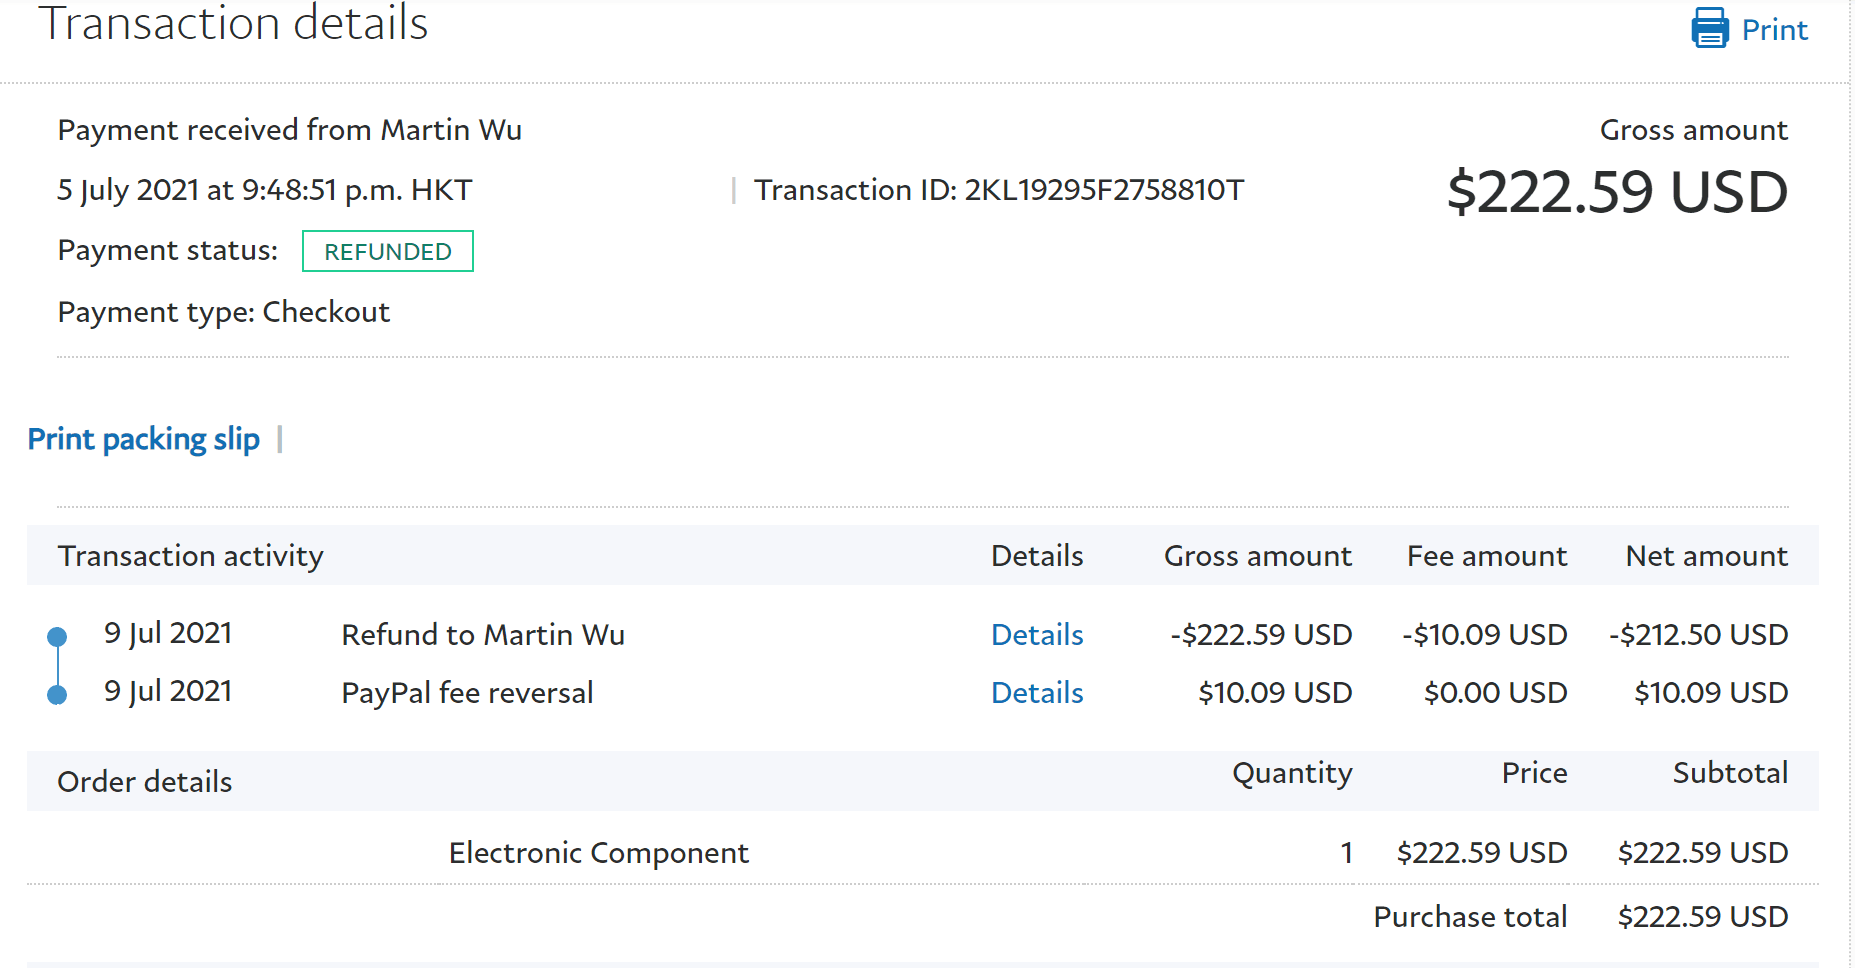The height and width of the screenshot is (968, 1855).
Task: Open Details for PayPal fee reversal
Action: click(1037, 693)
